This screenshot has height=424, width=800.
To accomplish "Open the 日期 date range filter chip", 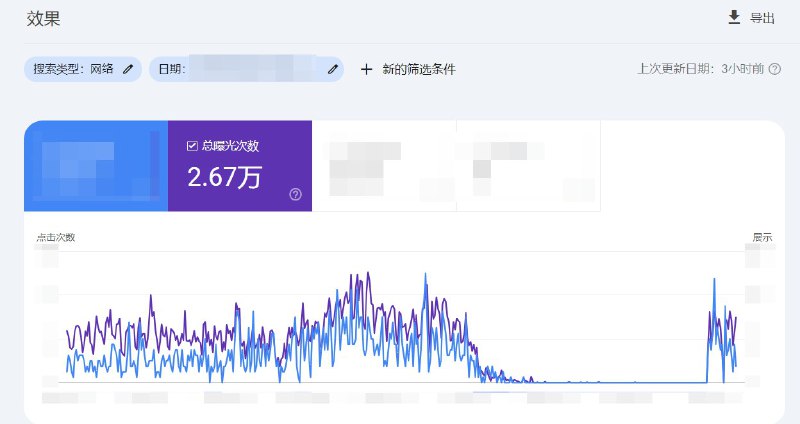I will click(x=240, y=69).
